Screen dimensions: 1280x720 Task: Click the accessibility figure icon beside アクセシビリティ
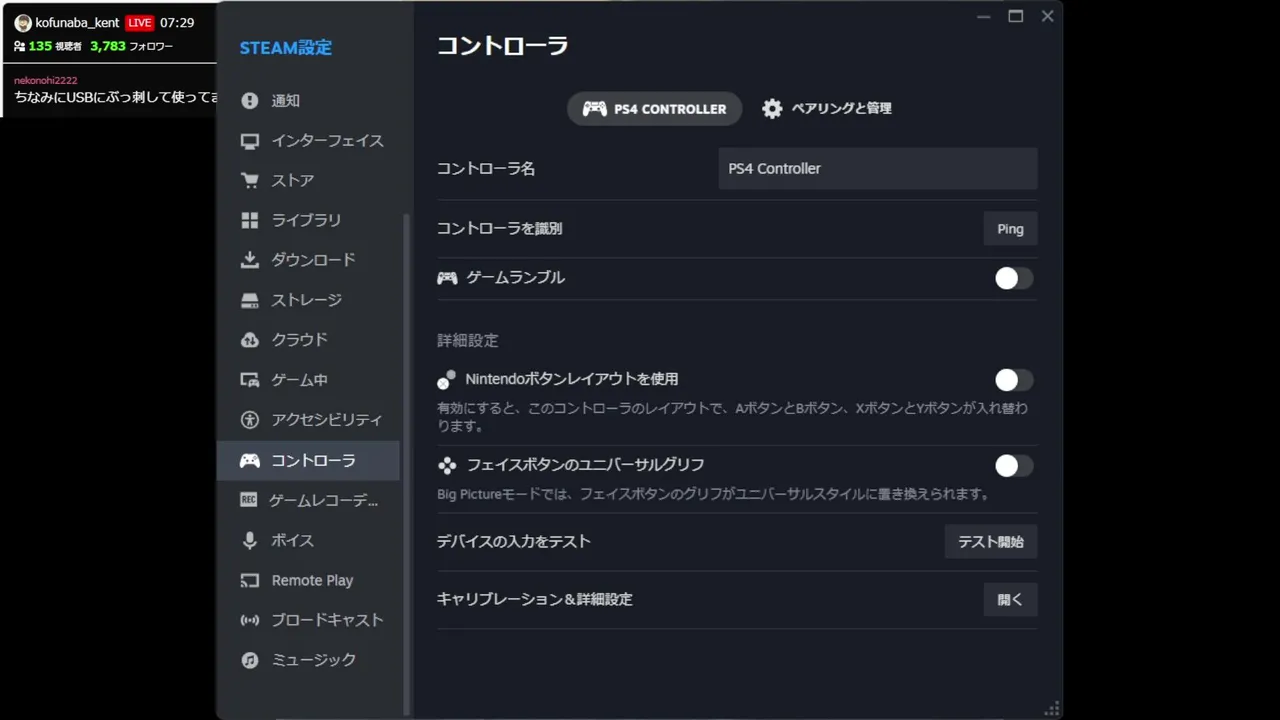click(250, 420)
